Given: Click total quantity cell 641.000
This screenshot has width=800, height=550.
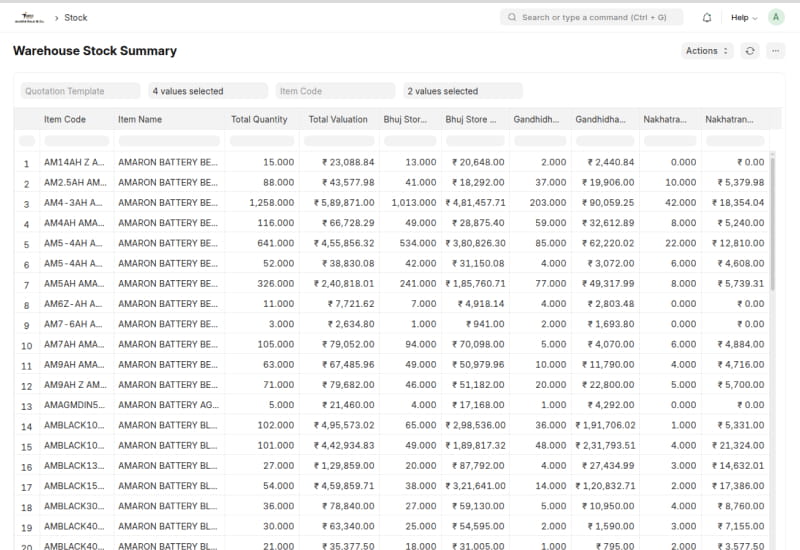Looking at the screenshot, I should coord(276,243).
